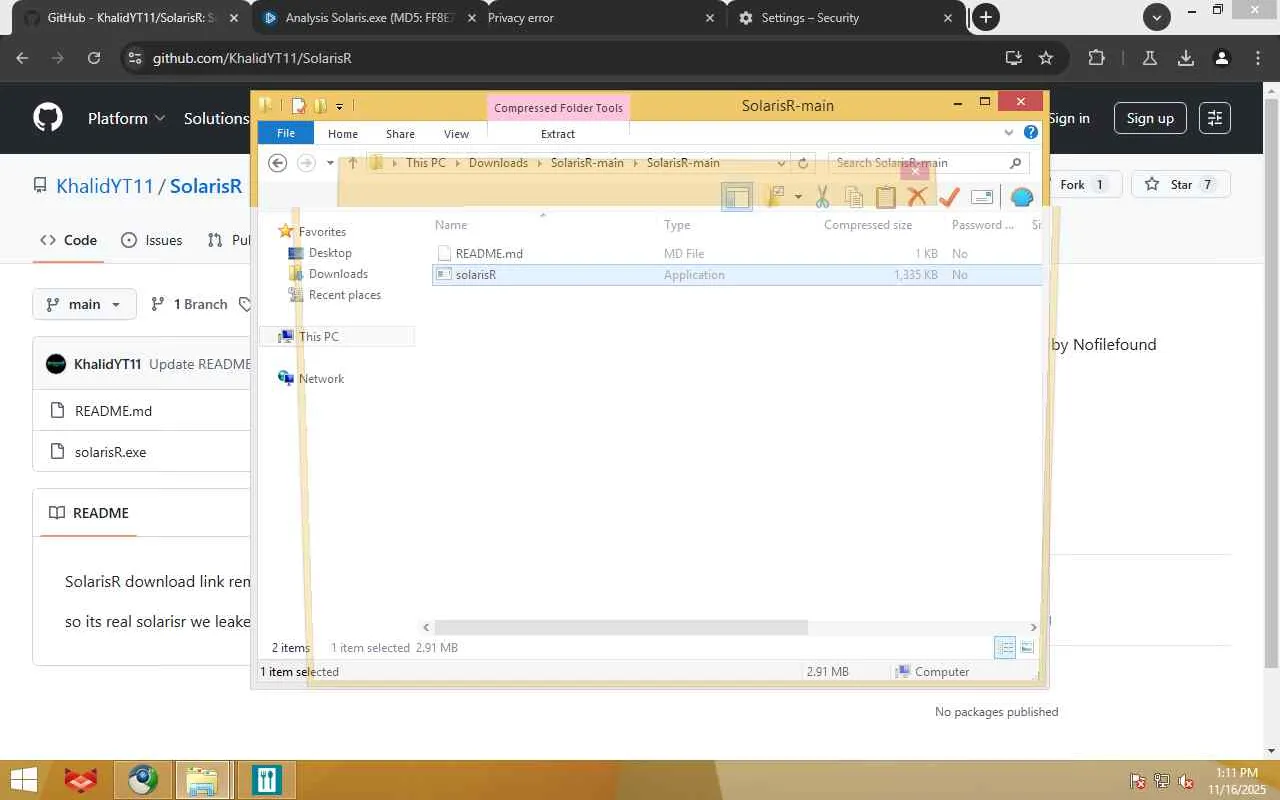Open the Chrome extensions puzzle icon

[x=1096, y=58]
